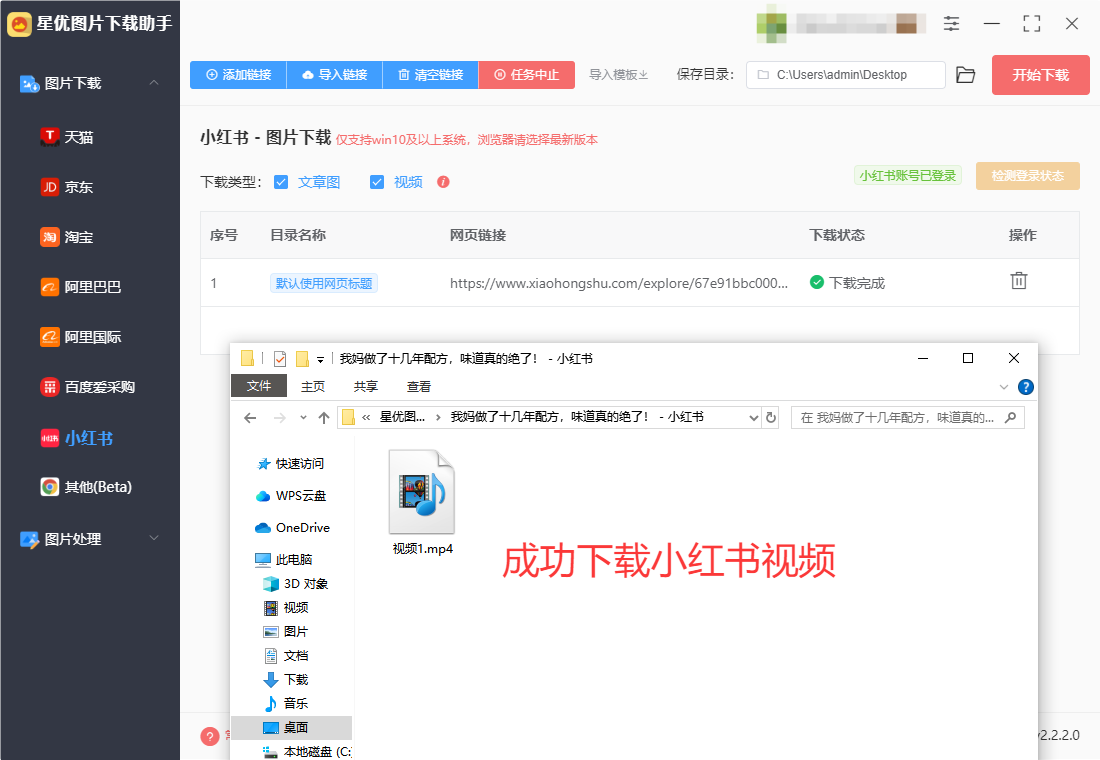Image resolution: width=1100 pixels, height=760 pixels.
Task: Click the 默认使用网页标题 directory name tag
Action: tap(324, 284)
